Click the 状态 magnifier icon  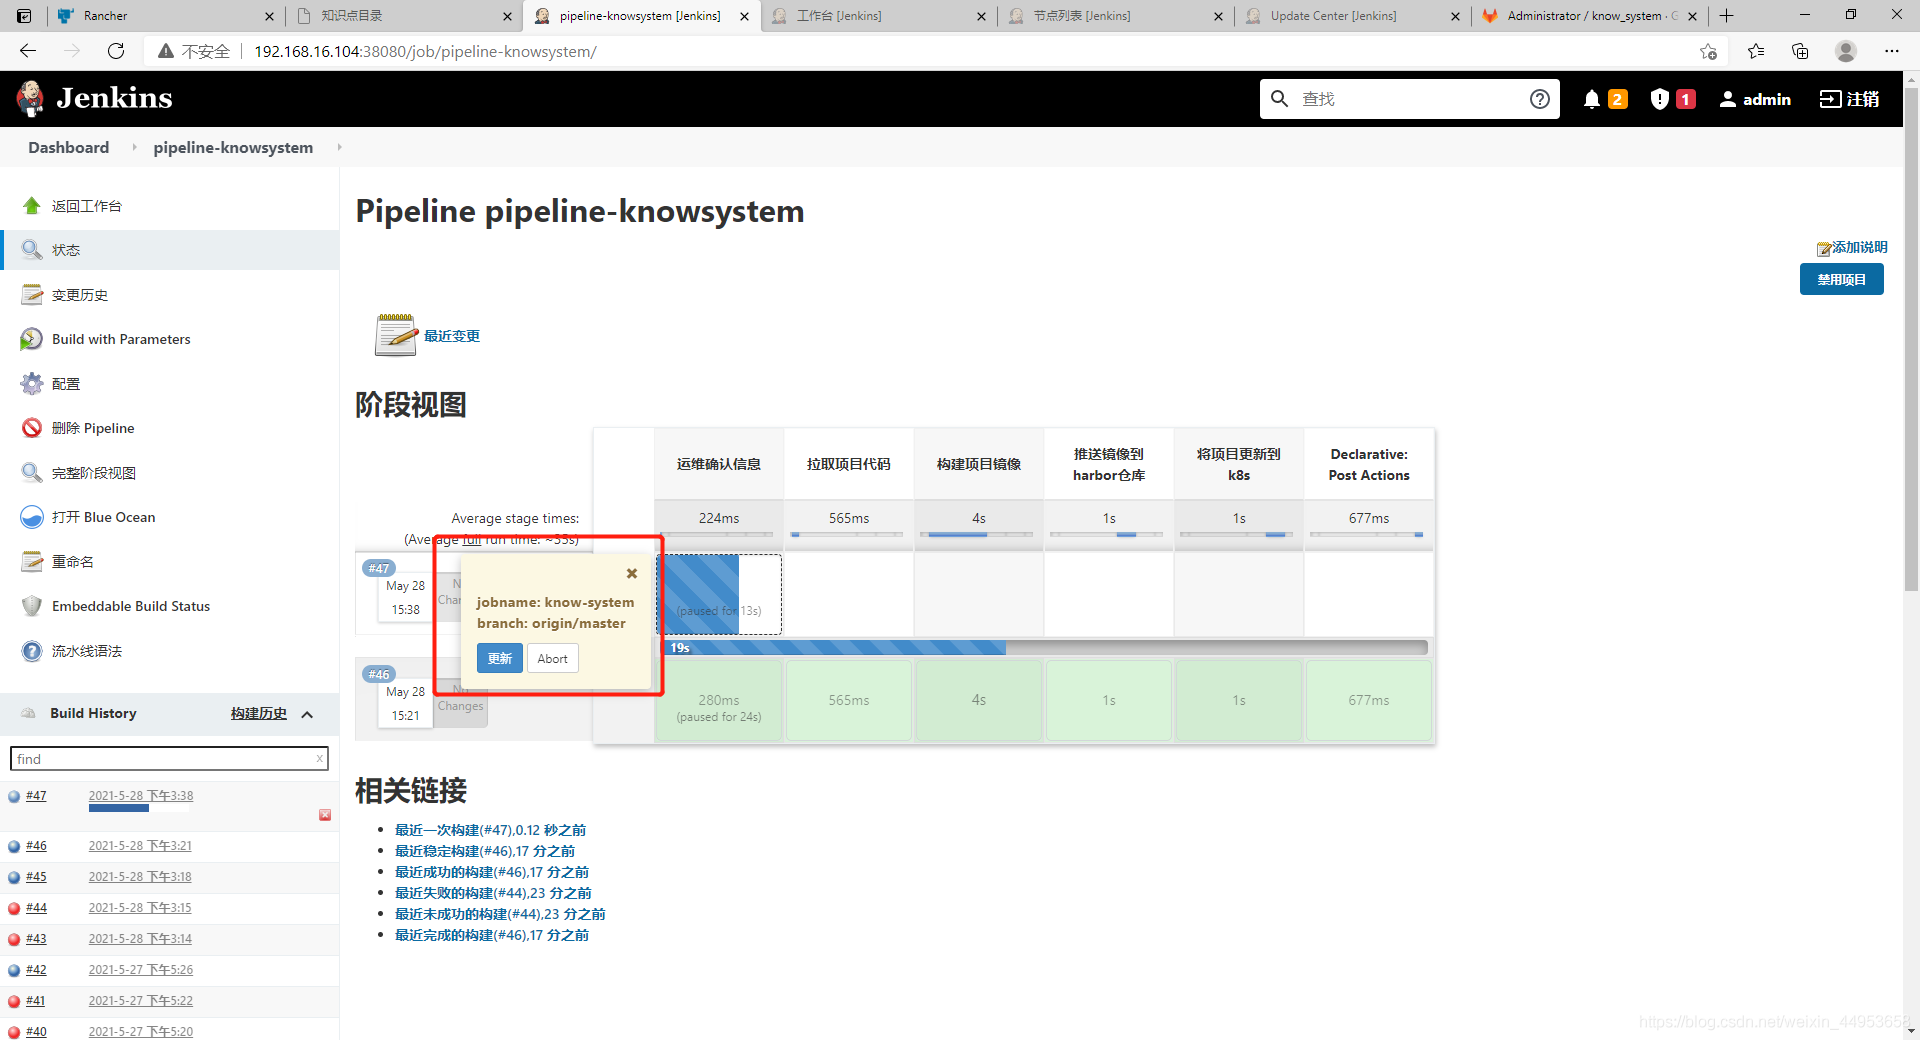tap(32, 250)
